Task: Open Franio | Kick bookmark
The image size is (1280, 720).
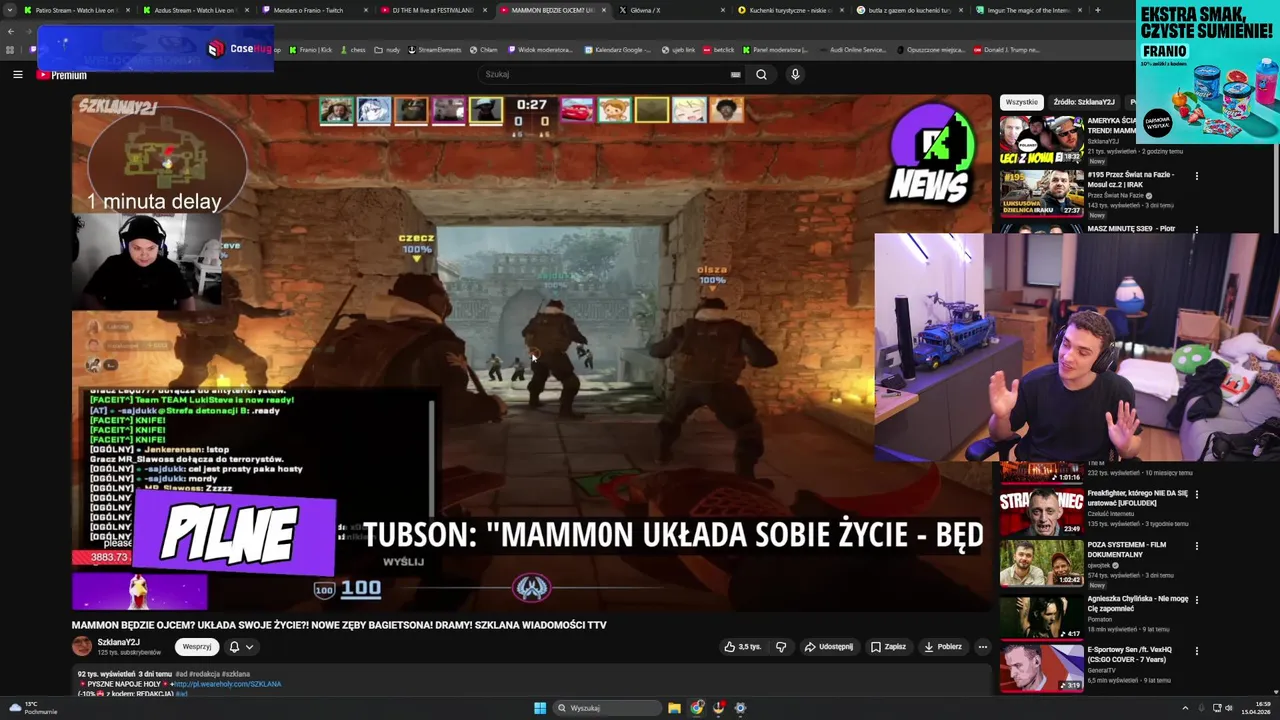Action: (310, 49)
